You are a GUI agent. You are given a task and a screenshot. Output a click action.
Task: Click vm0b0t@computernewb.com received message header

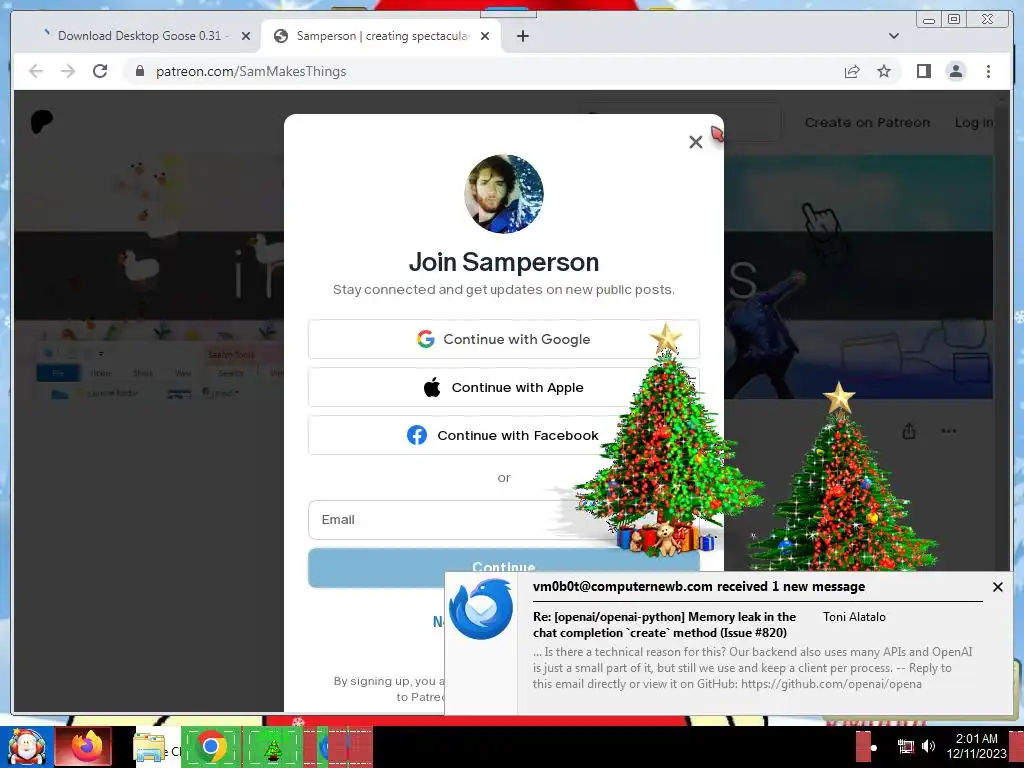(699, 586)
